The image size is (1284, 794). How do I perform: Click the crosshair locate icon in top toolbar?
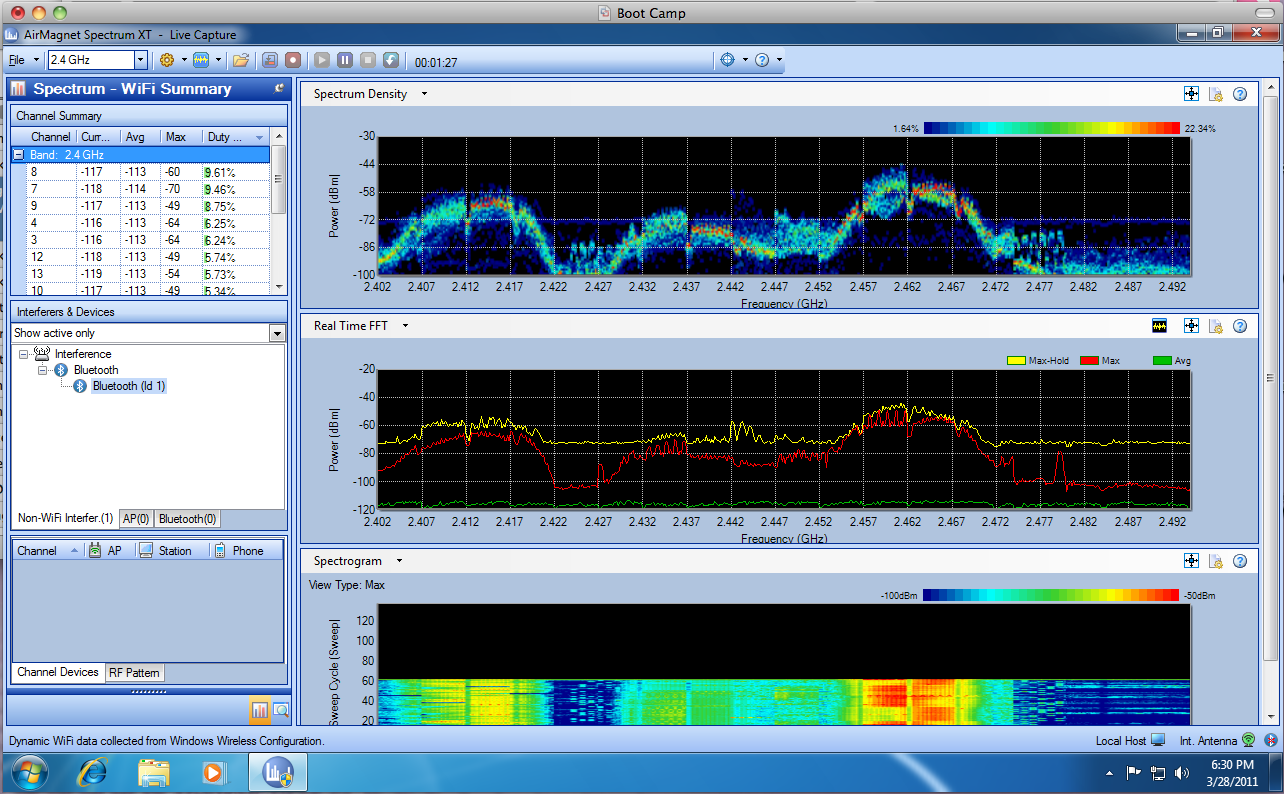click(728, 60)
